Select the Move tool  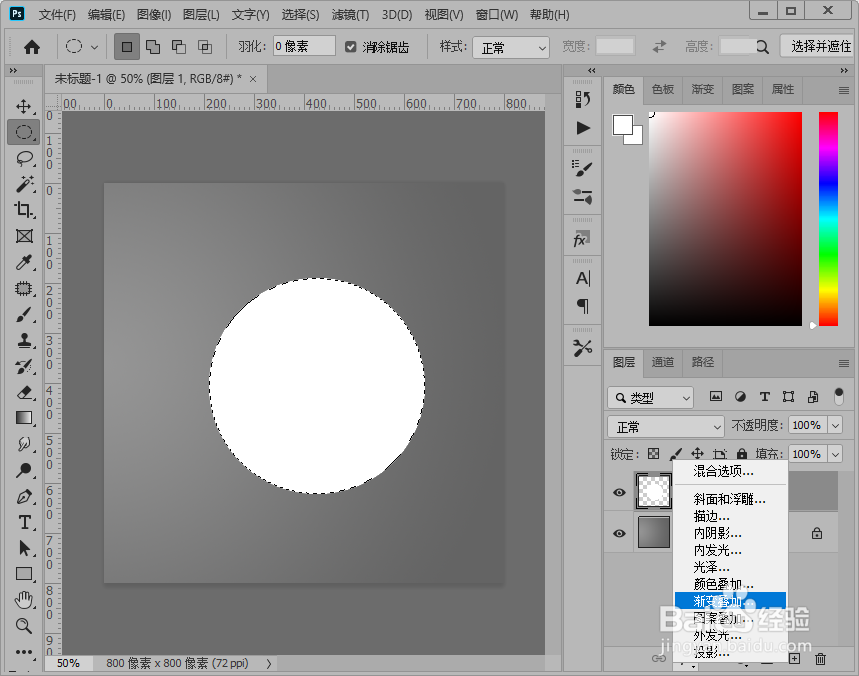coord(24,106)
